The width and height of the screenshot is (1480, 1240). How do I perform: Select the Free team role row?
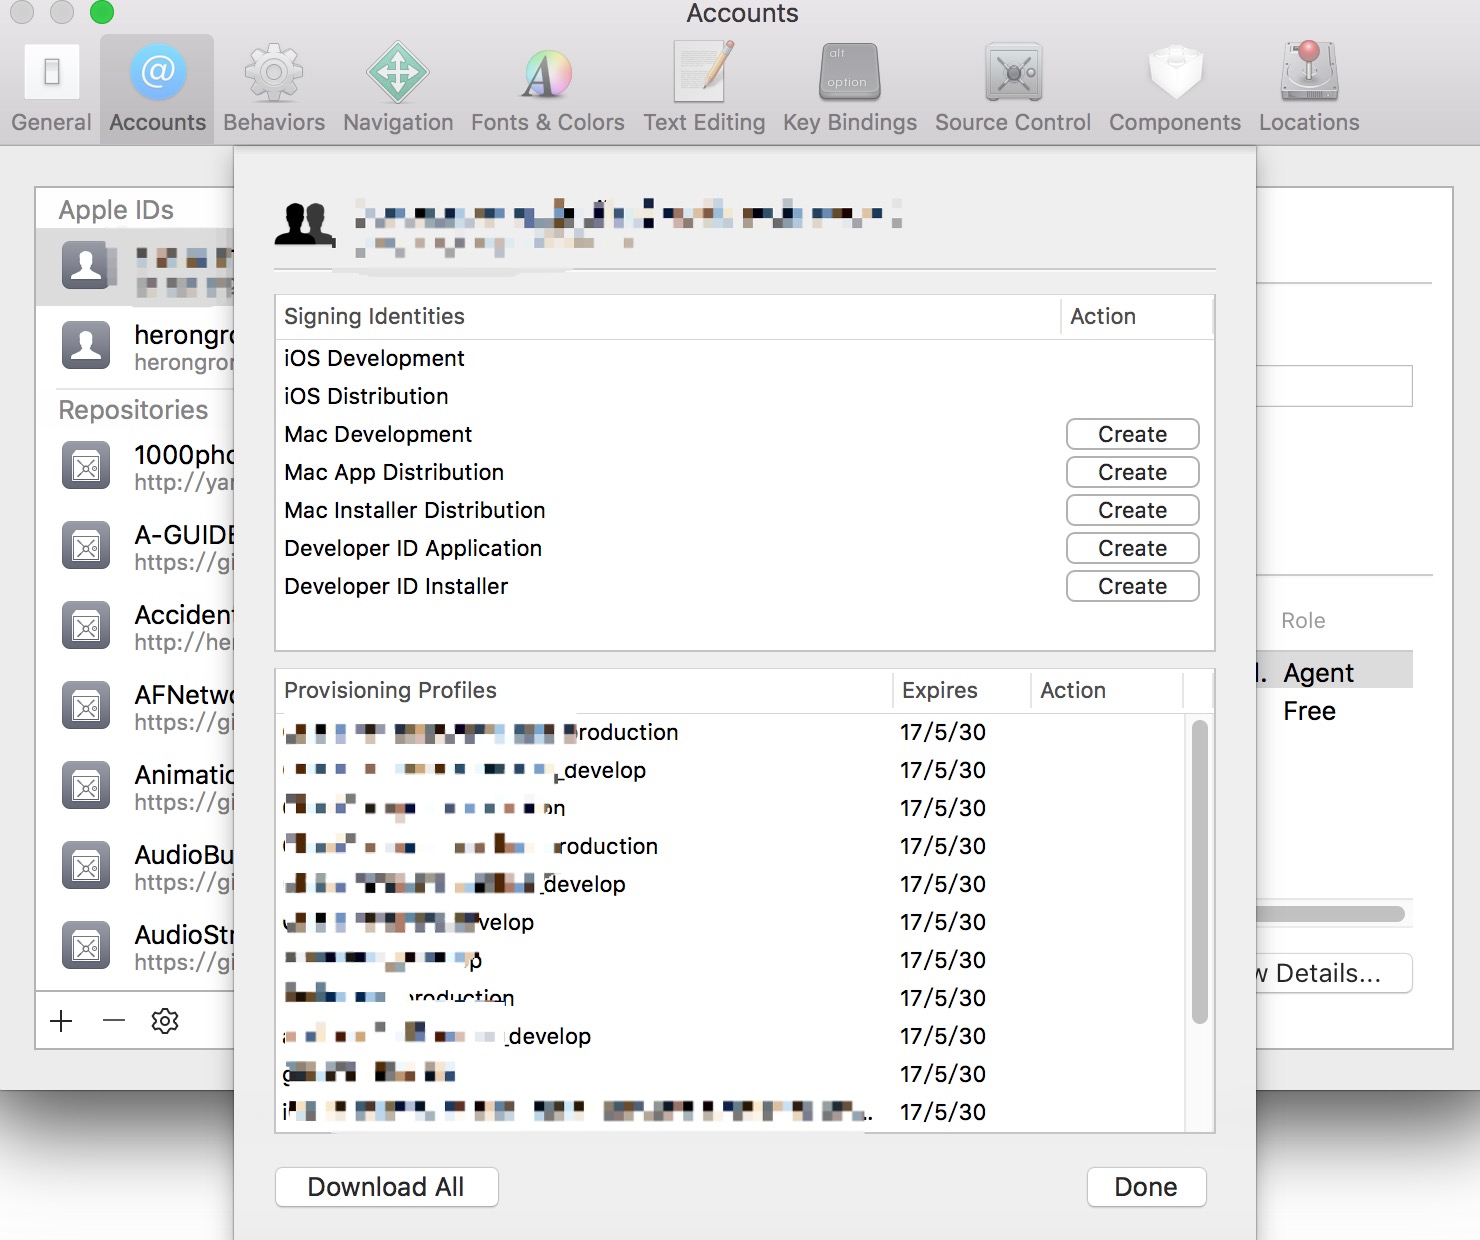coord(1334,710)
